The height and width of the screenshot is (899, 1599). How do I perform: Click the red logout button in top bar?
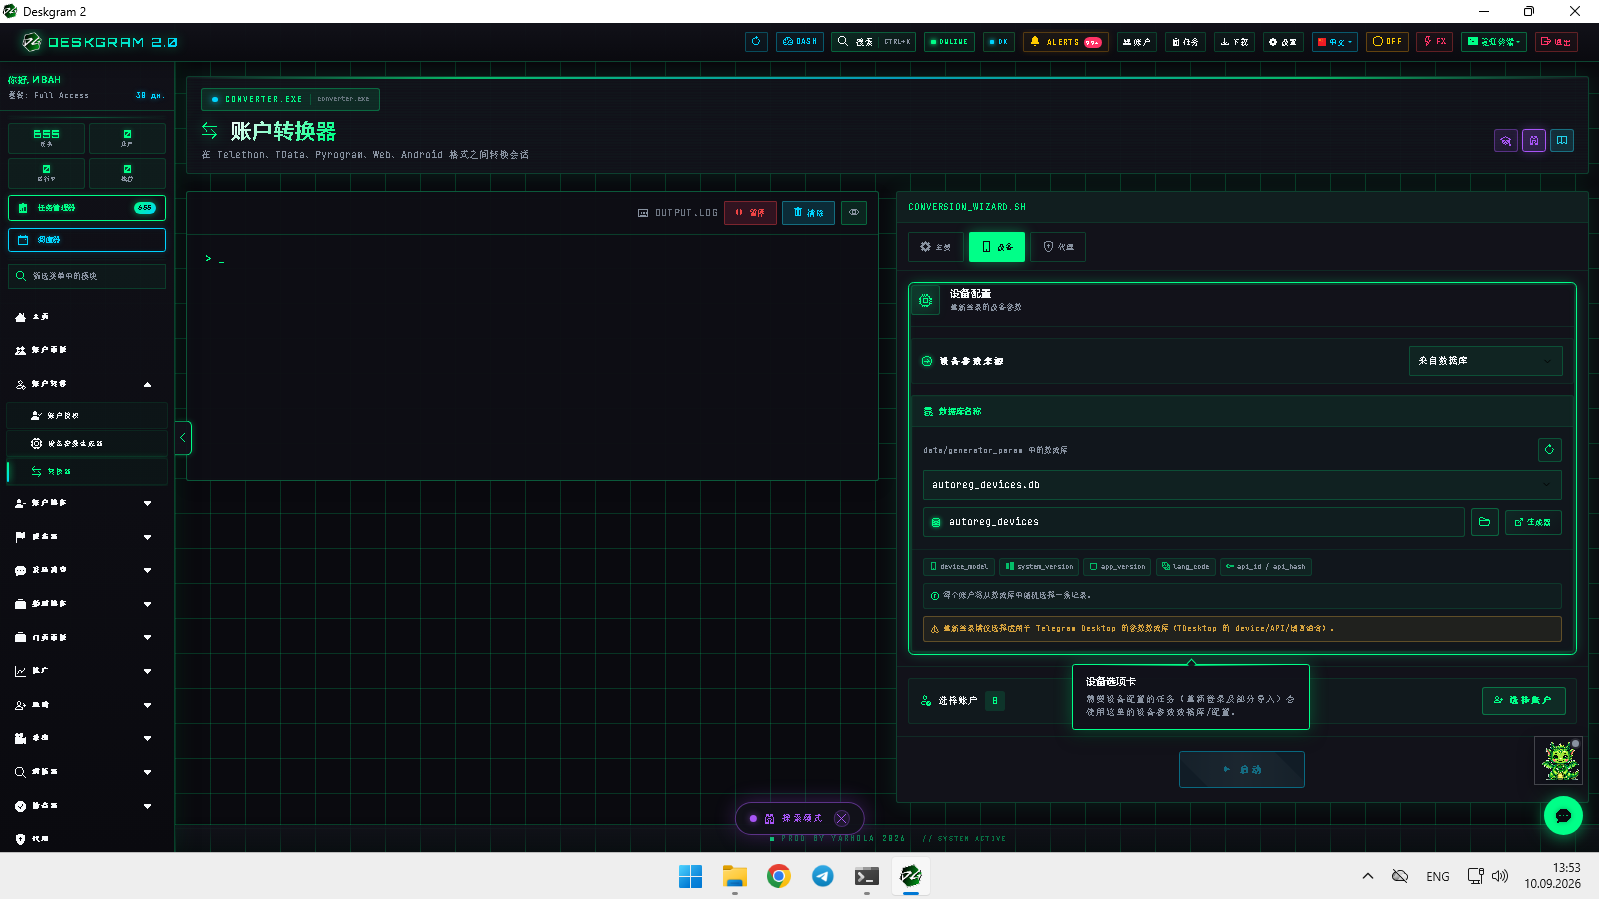pos(1555,42)
